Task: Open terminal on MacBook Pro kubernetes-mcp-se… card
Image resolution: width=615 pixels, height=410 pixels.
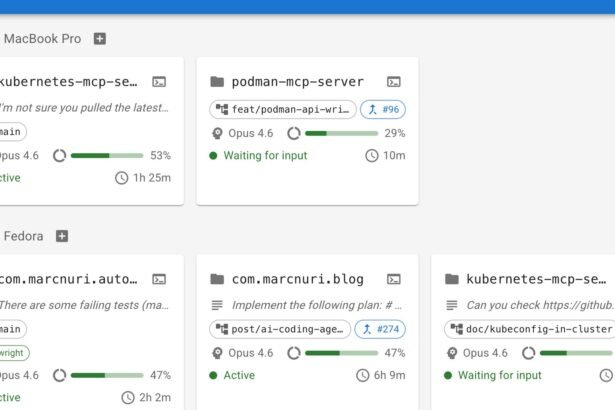Action: point(159,82)
